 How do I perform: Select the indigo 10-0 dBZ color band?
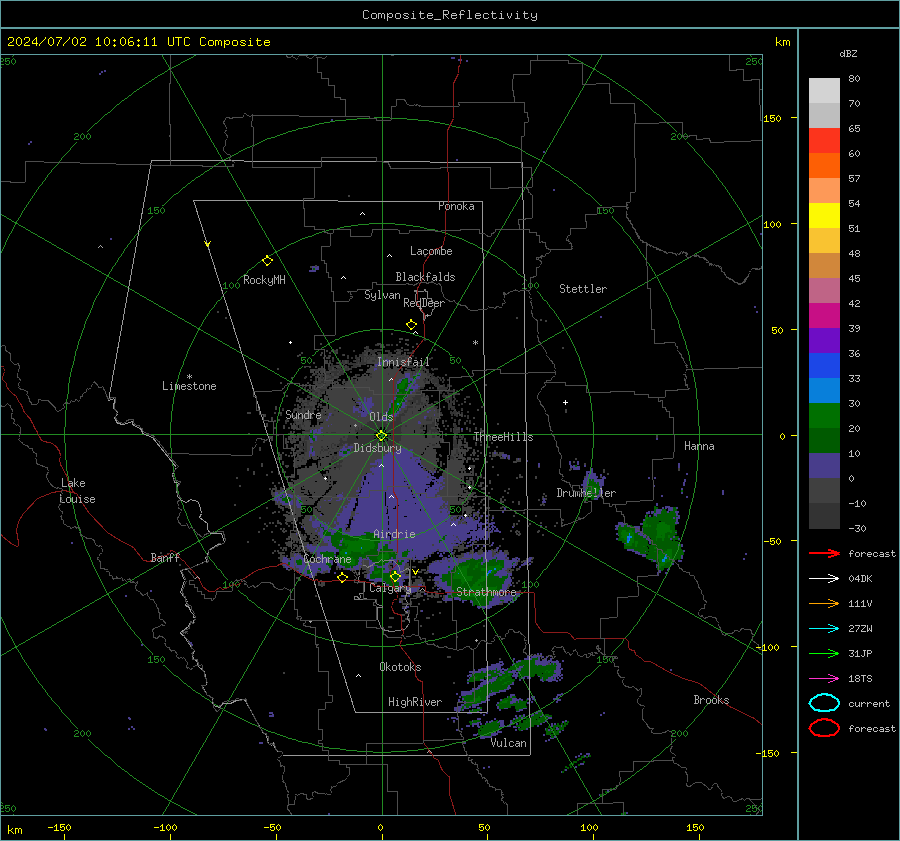(x=824, y=466)
